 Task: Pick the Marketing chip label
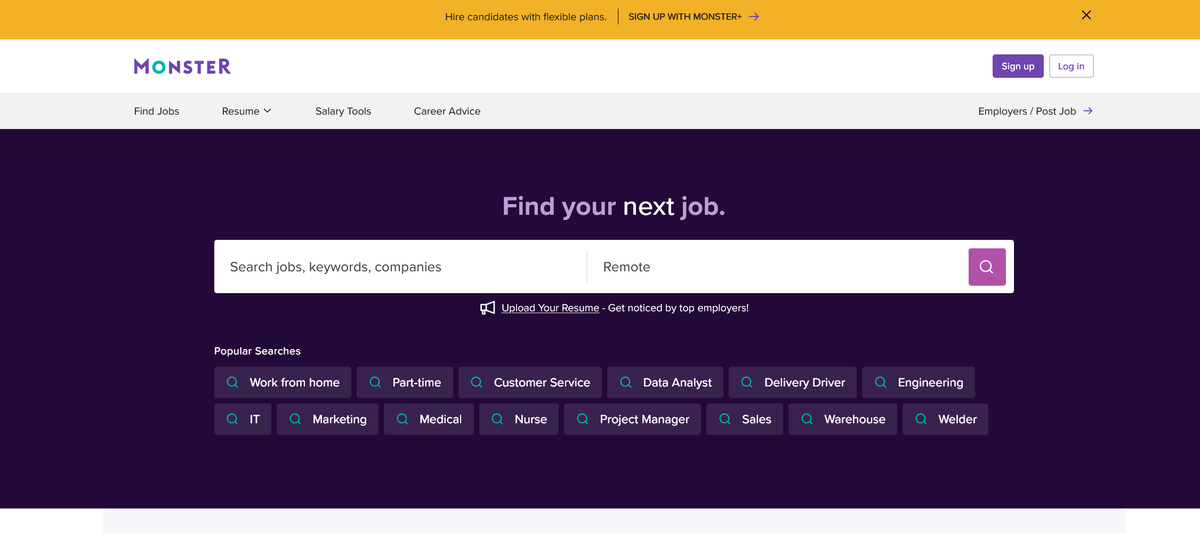339,419
